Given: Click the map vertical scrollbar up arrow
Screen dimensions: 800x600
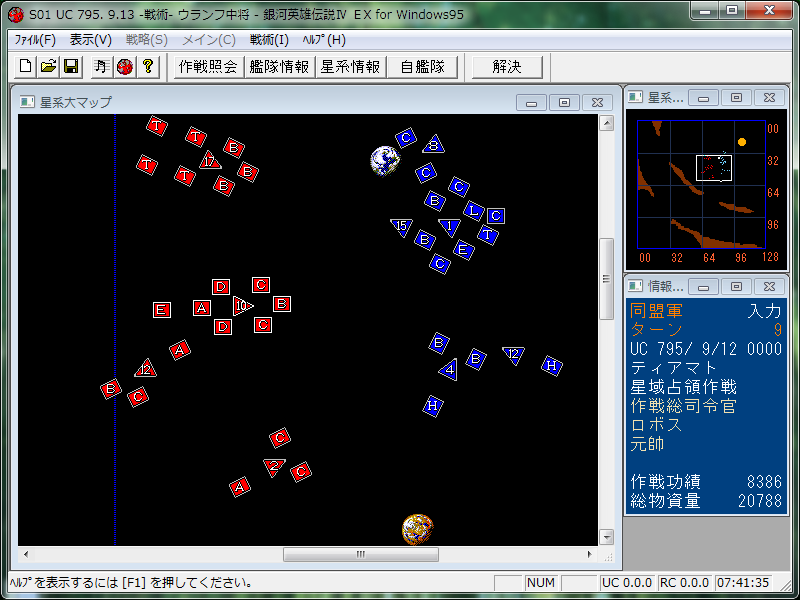Looking at the screenshot, I should click(x=606, y=123).
